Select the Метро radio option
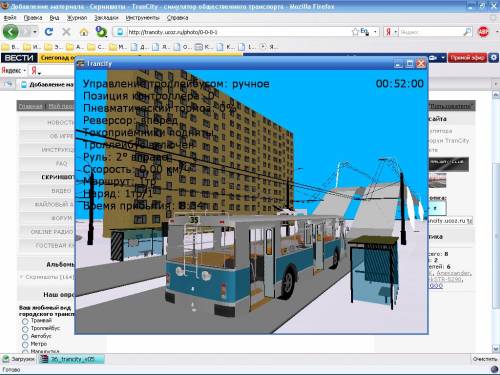This screenshot has width=500, height=375. (25, 345)
